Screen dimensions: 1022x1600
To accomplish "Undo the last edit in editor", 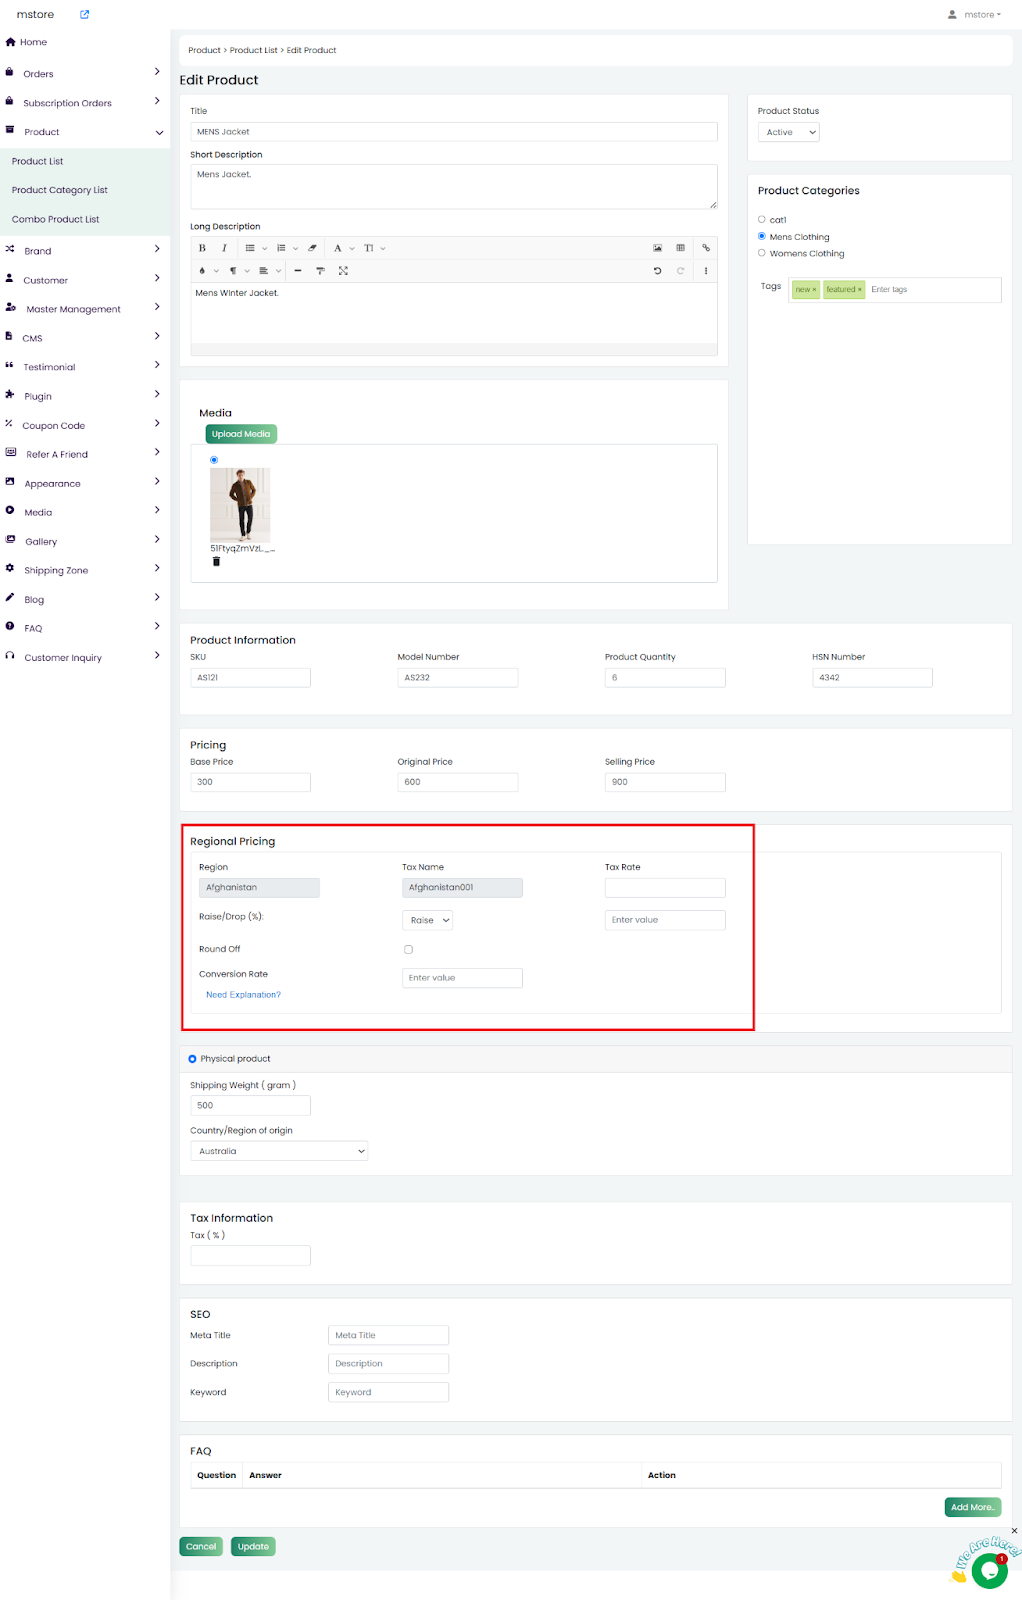I will 657,271.
